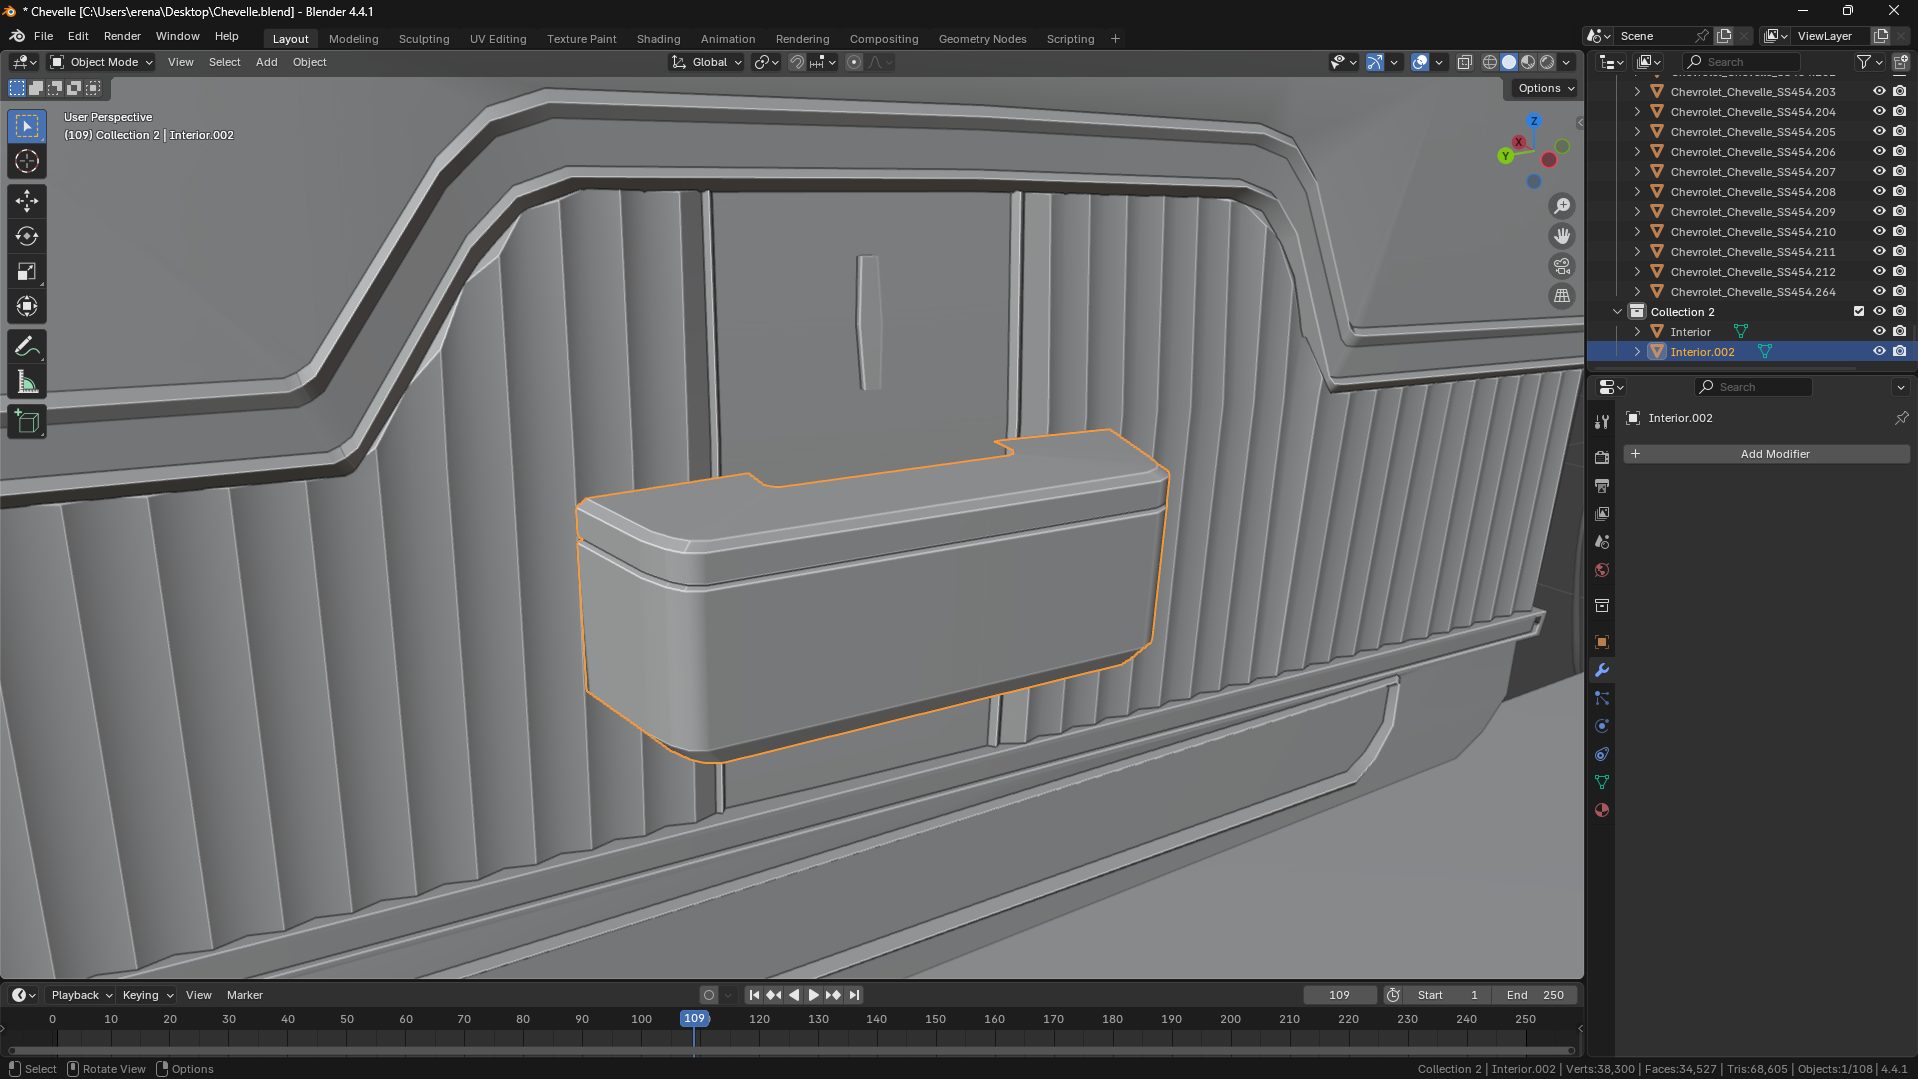Uncheck Collection 2 exclude checkbox
Image resolution: width=1918 pixels, height=1079 pixels.
1859,311
